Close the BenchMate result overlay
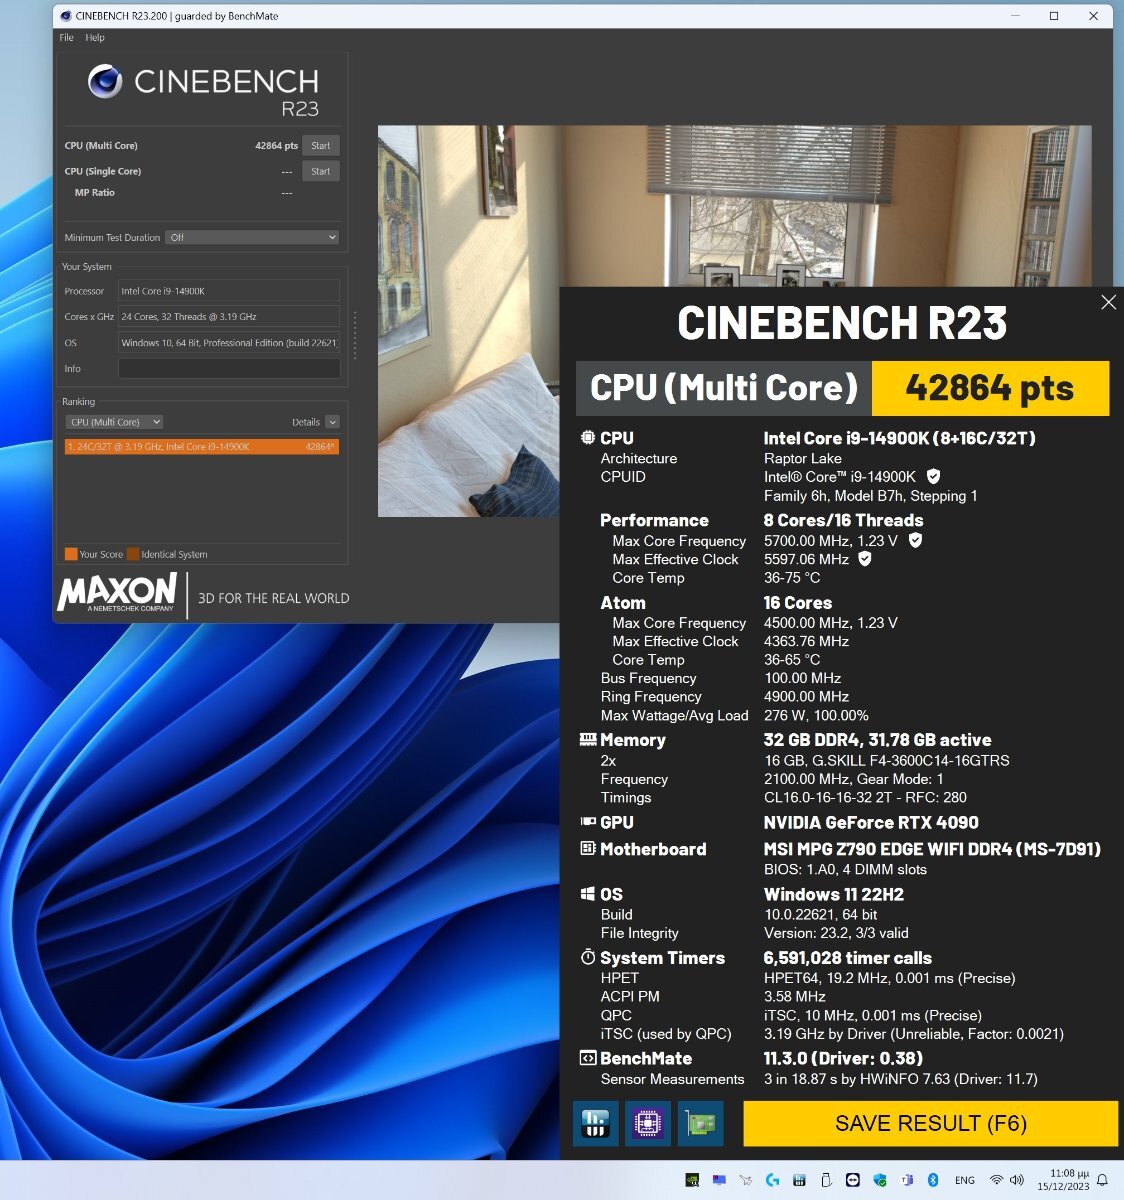1124x1200 pixels. coord(1108,302)
